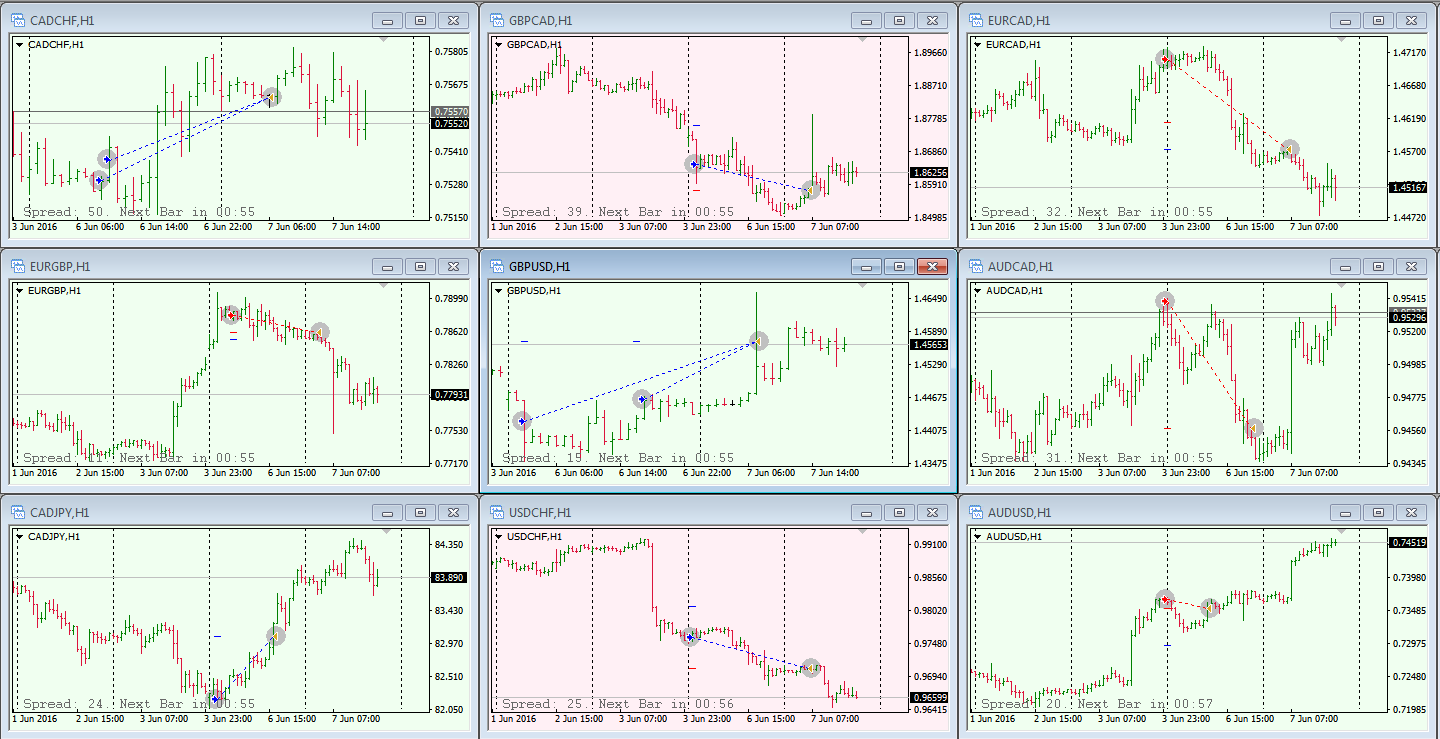Click the EURCAD,H1 window chart icon
This screenshot has height=739, width=1440.
[977, 20]
